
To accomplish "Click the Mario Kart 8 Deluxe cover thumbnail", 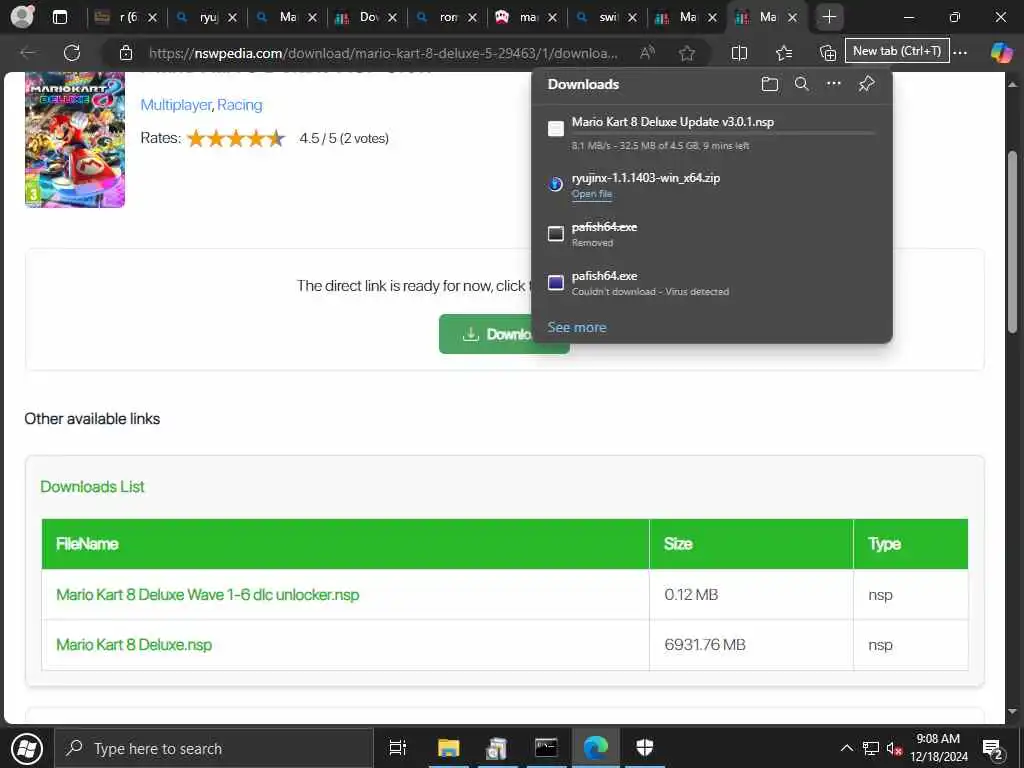I will [75, 140].
